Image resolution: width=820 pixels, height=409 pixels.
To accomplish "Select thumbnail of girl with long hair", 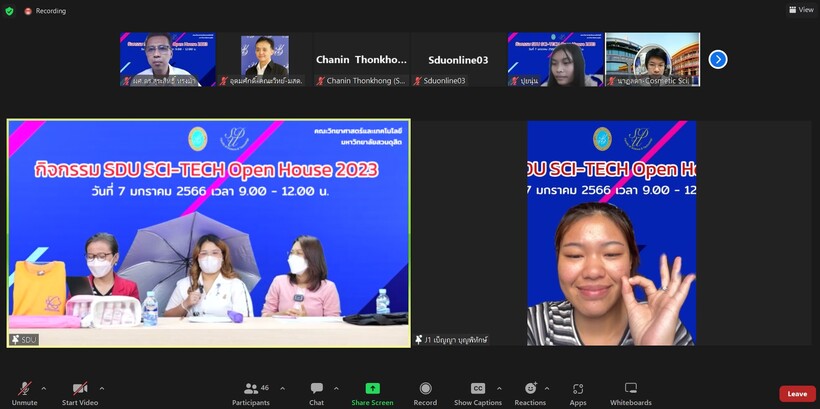I will (x=555, y=60).
